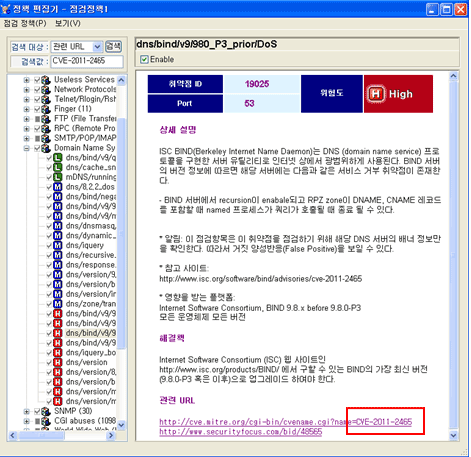The height and width of the screenshot is (457, 471).
Task: Open the 관련 URL search target dropdown
Action: [97, 47]
